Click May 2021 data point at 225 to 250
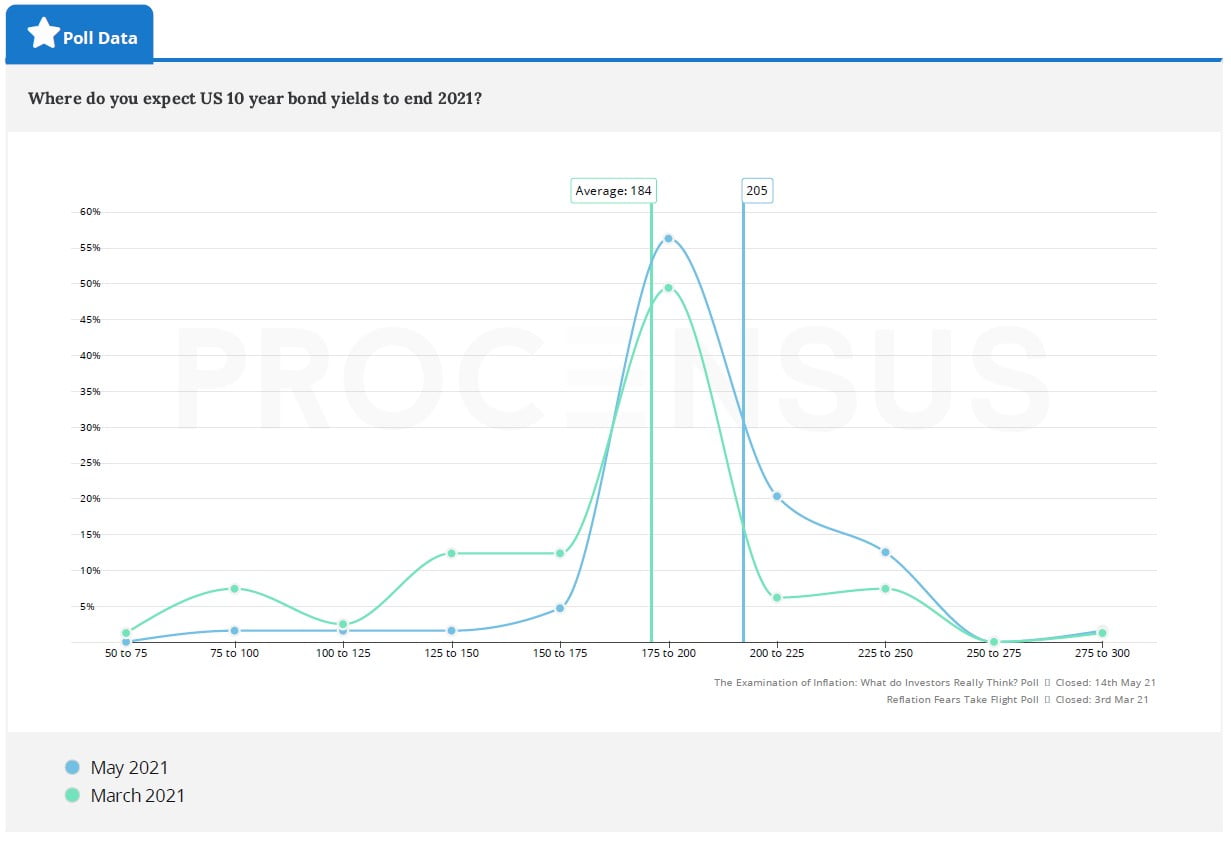 pyautogui.click(x=885, y=552)
